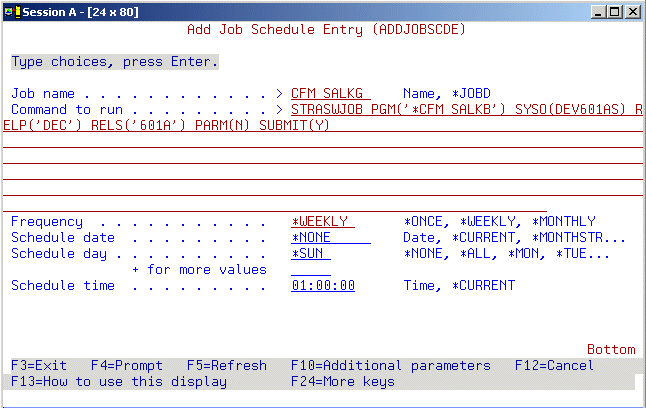This screenshot has width=646, height=408.
Task: Click the first blank command line
Action: [320, 141]
